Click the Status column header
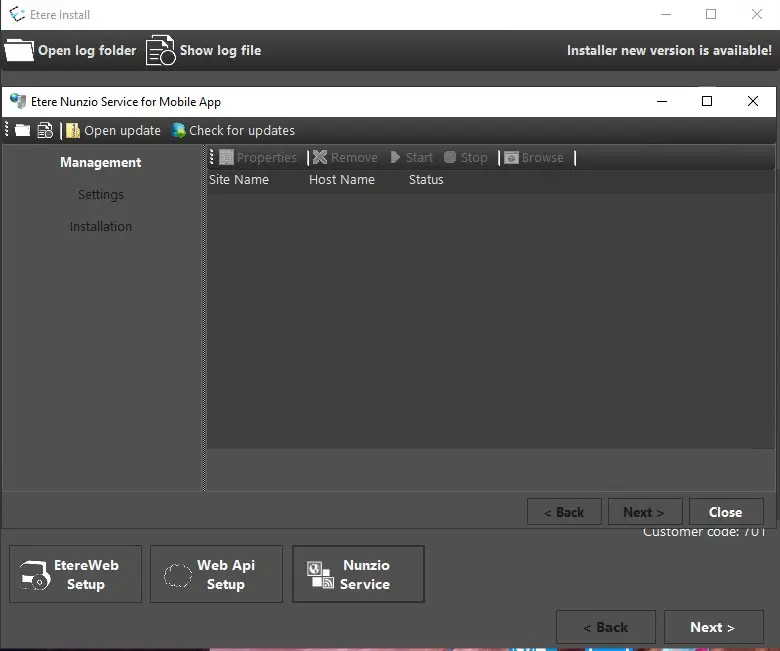The width and height of the screenshot is (780, 651). point(426,180)
